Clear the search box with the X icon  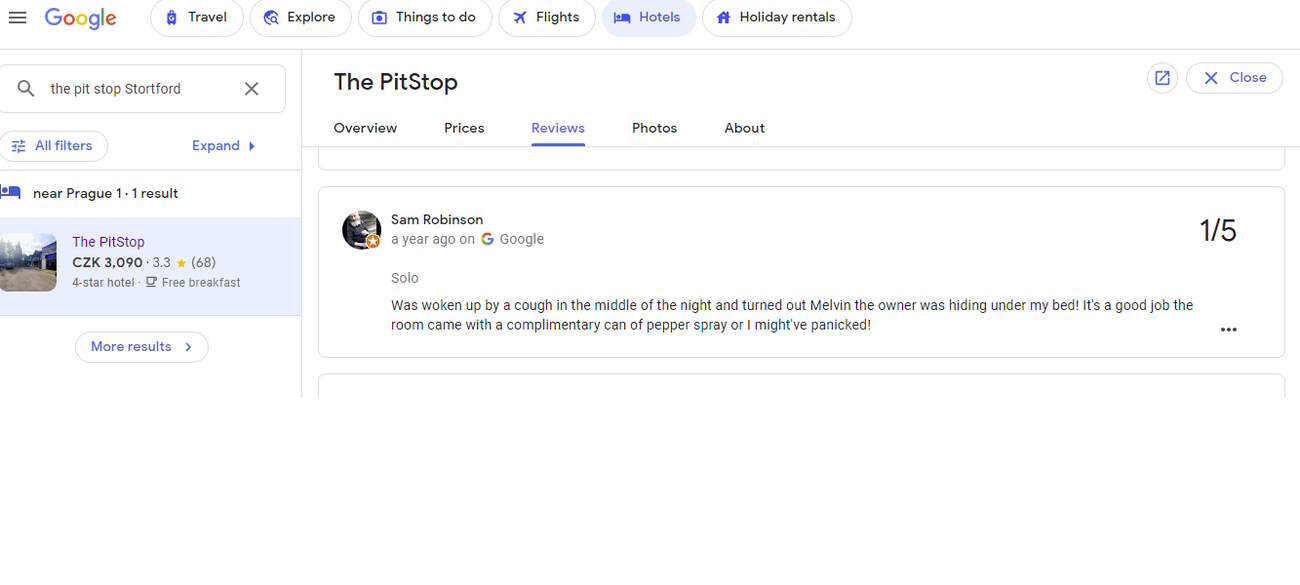[x=252, y=89]
